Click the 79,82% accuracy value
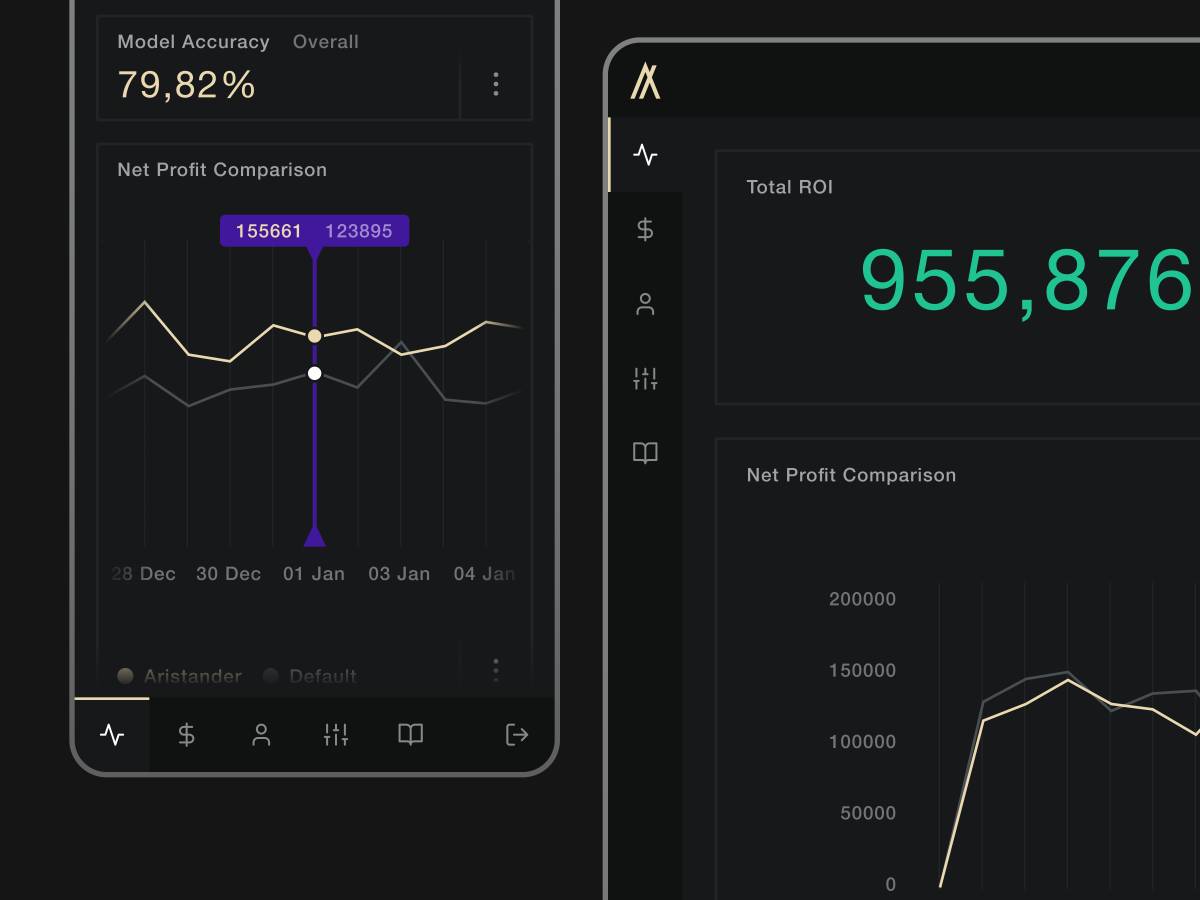 (187, 85)
